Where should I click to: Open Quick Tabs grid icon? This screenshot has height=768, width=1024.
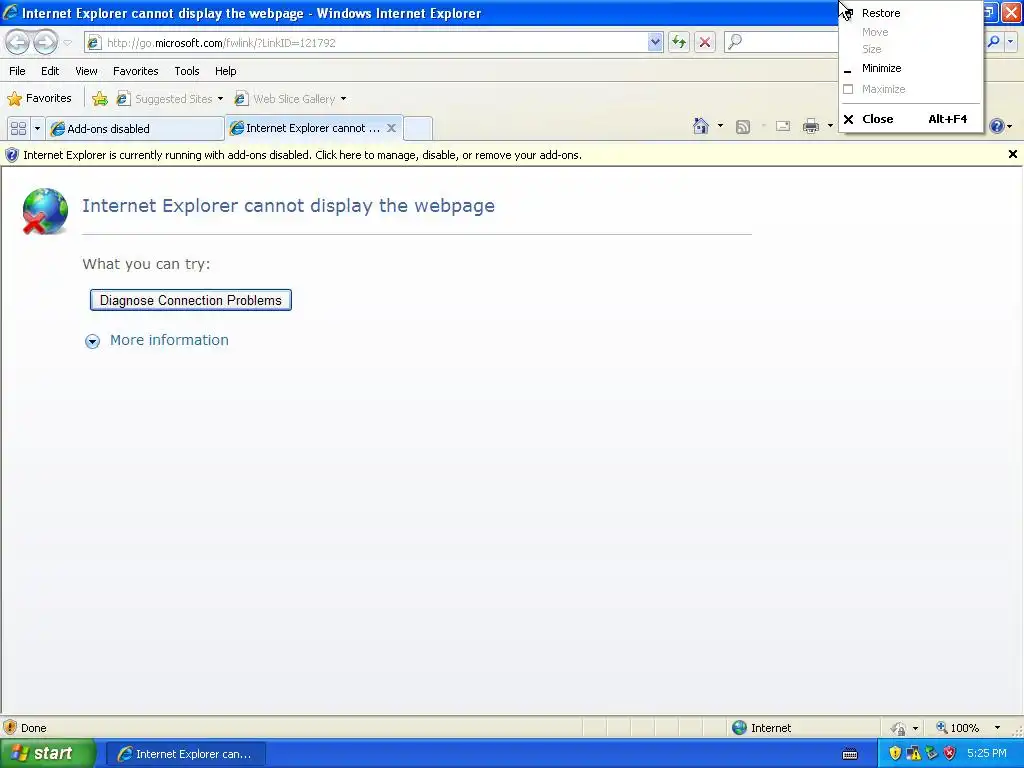(x=18, y=129)
